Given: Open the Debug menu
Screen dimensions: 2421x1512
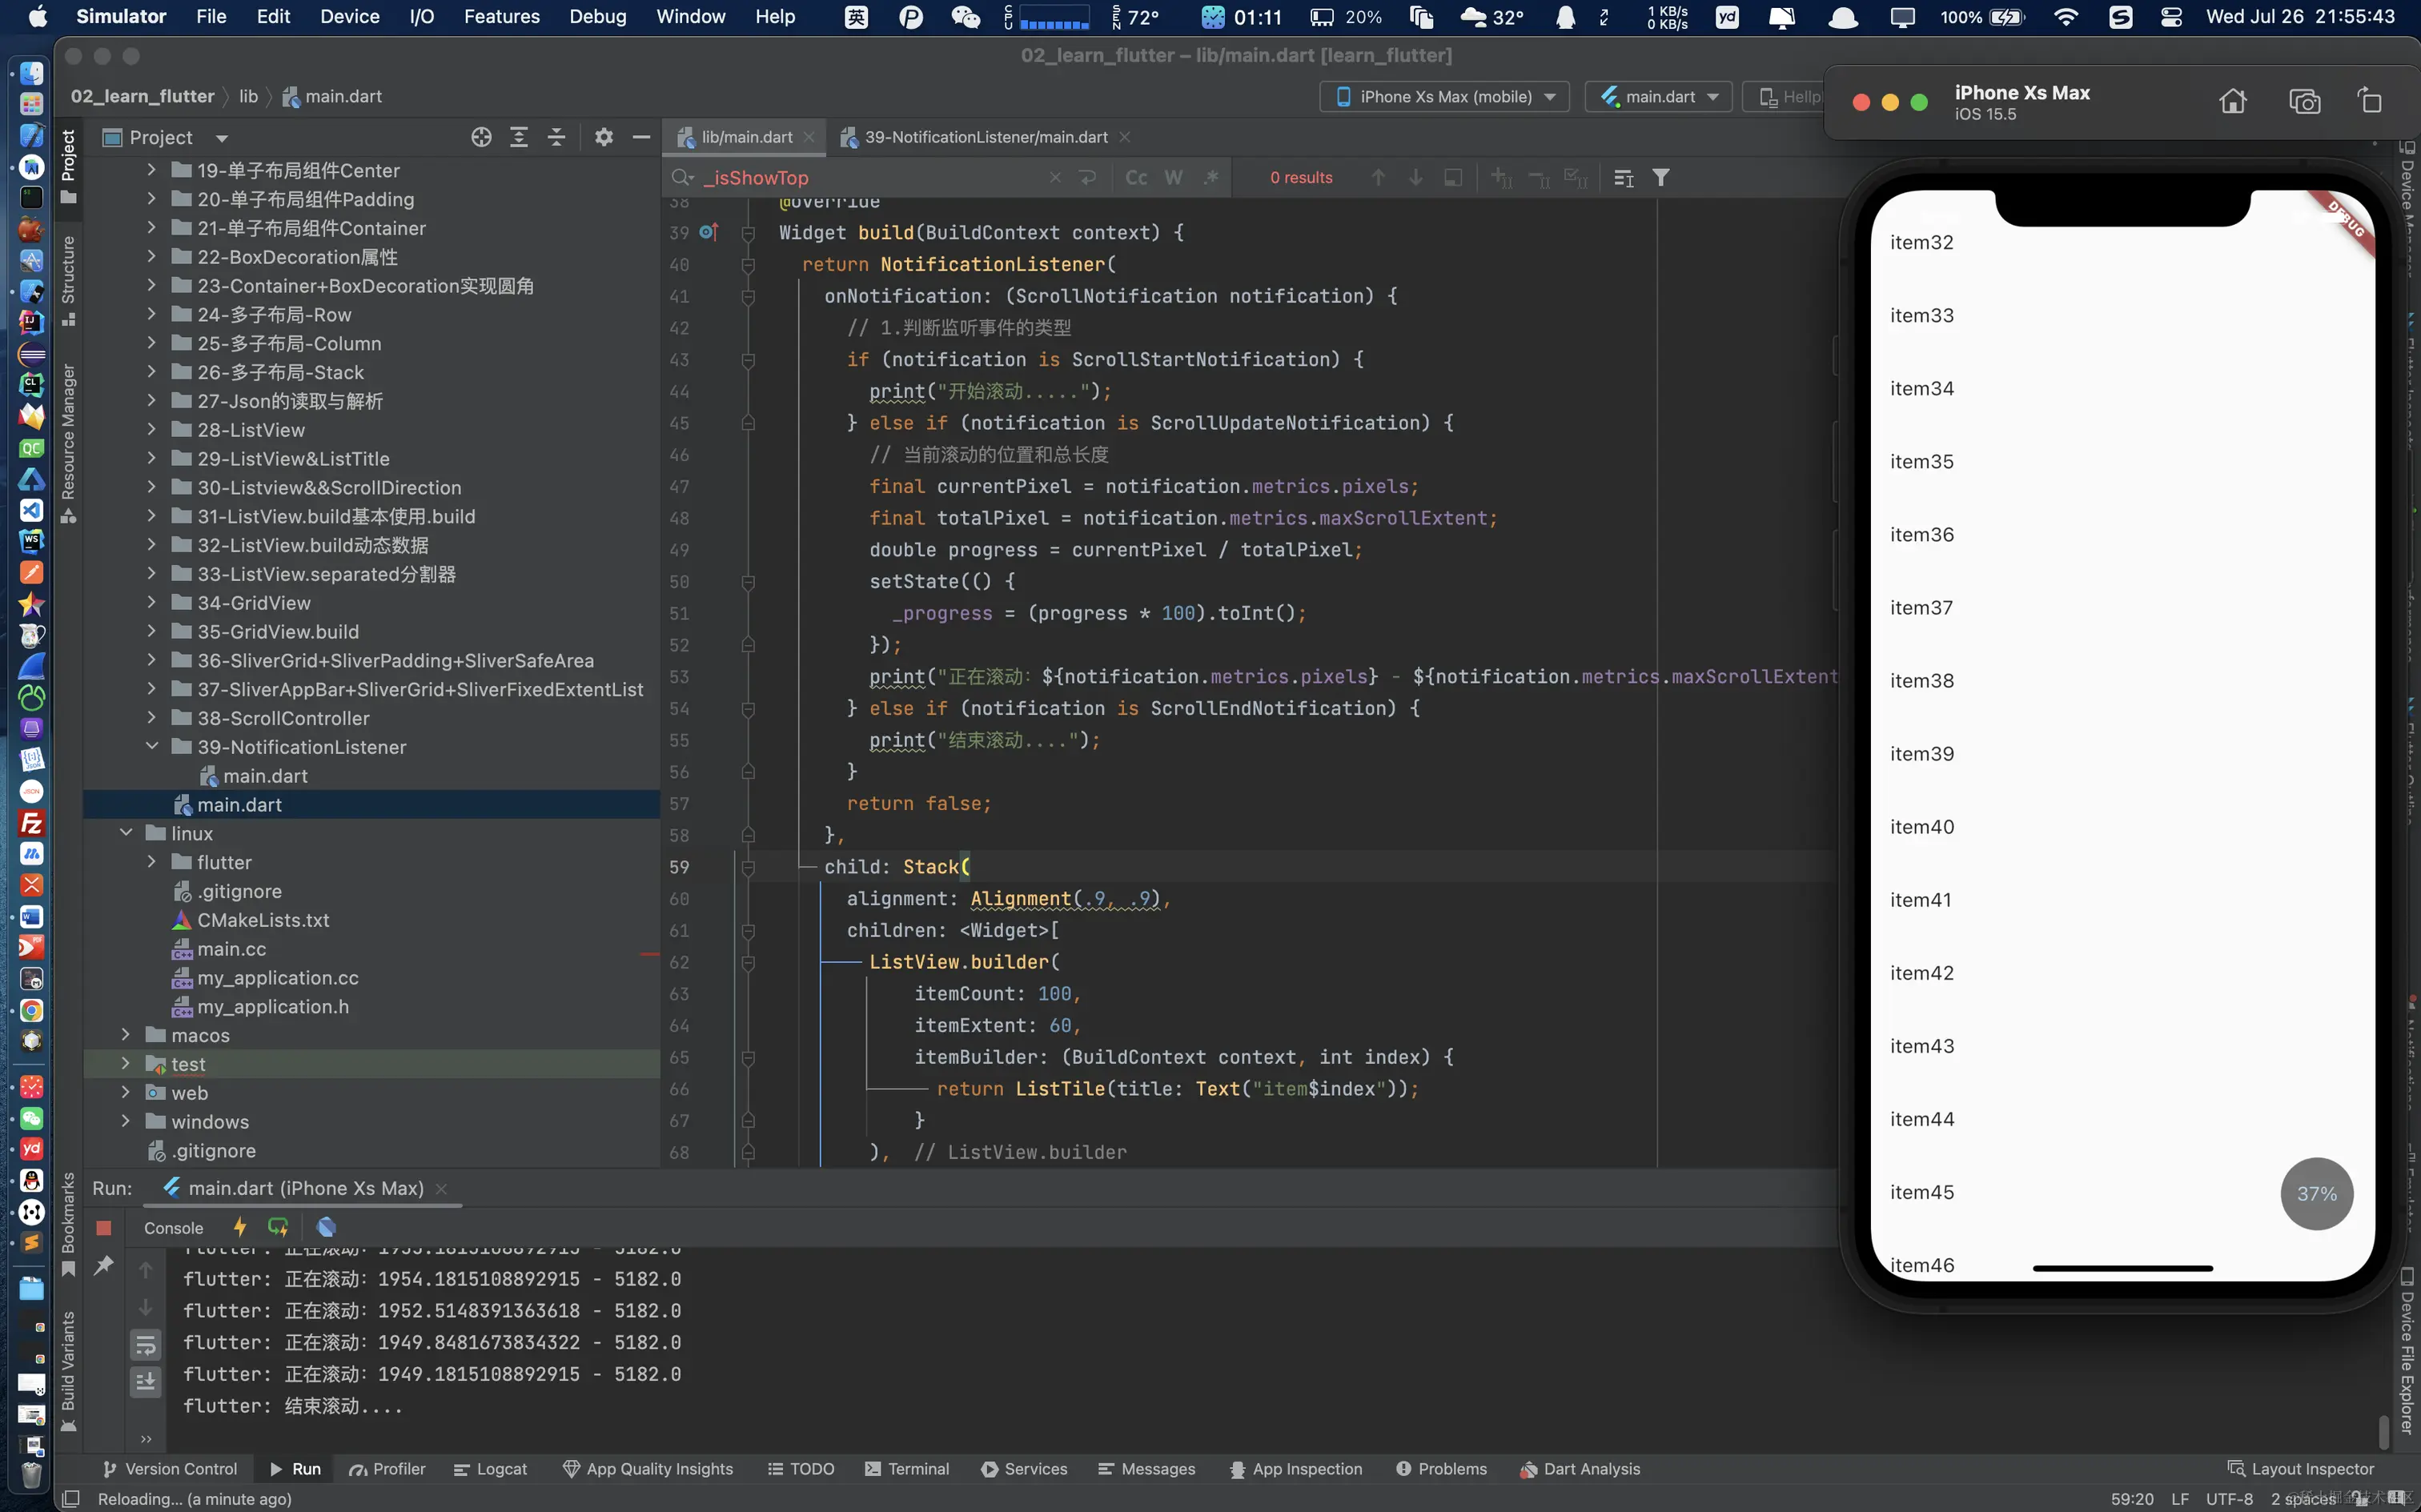Looking at the screenshot, I should pyautogui.click(x=597, y=17).
